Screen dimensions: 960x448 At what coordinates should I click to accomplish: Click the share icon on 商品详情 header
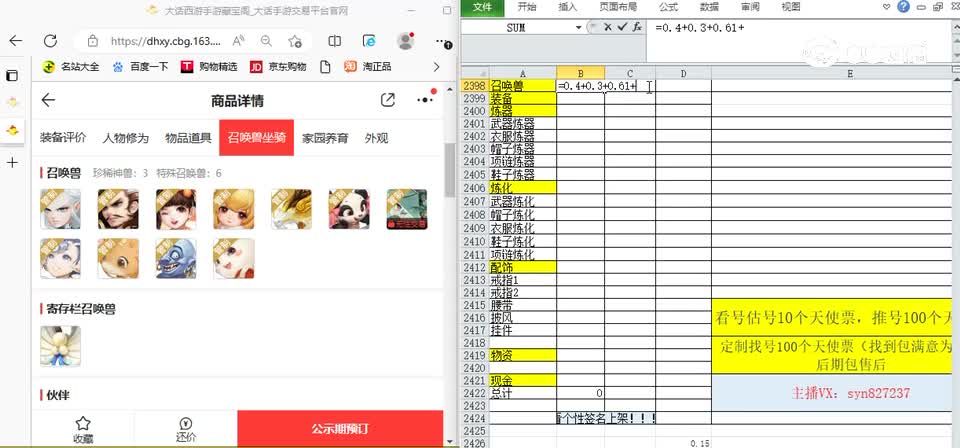[388, 100]
